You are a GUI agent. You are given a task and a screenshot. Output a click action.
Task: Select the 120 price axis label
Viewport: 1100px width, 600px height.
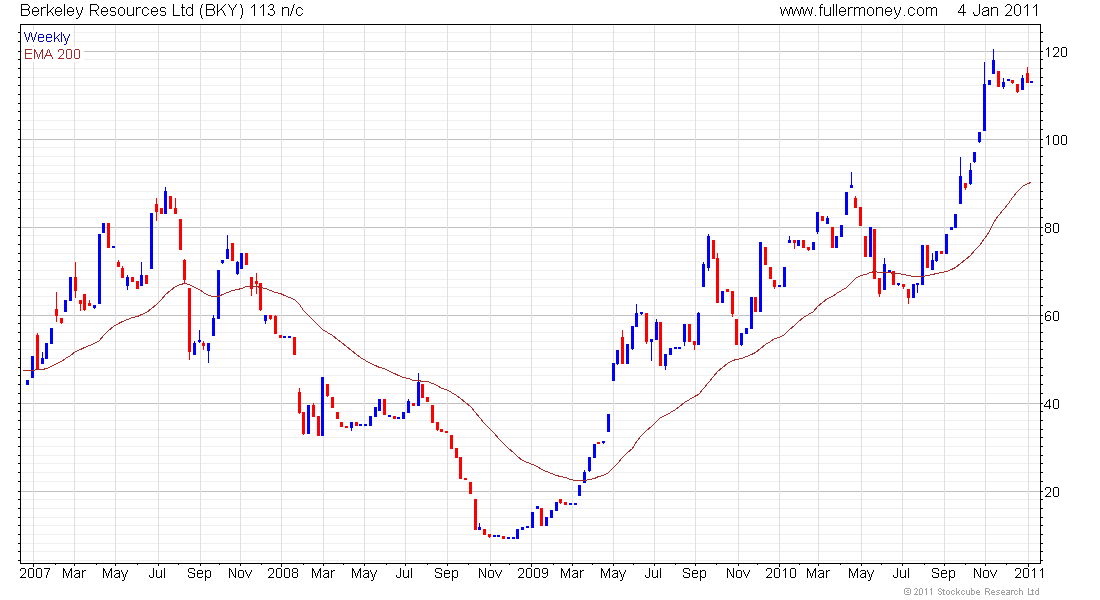[x=1056, y=52]
